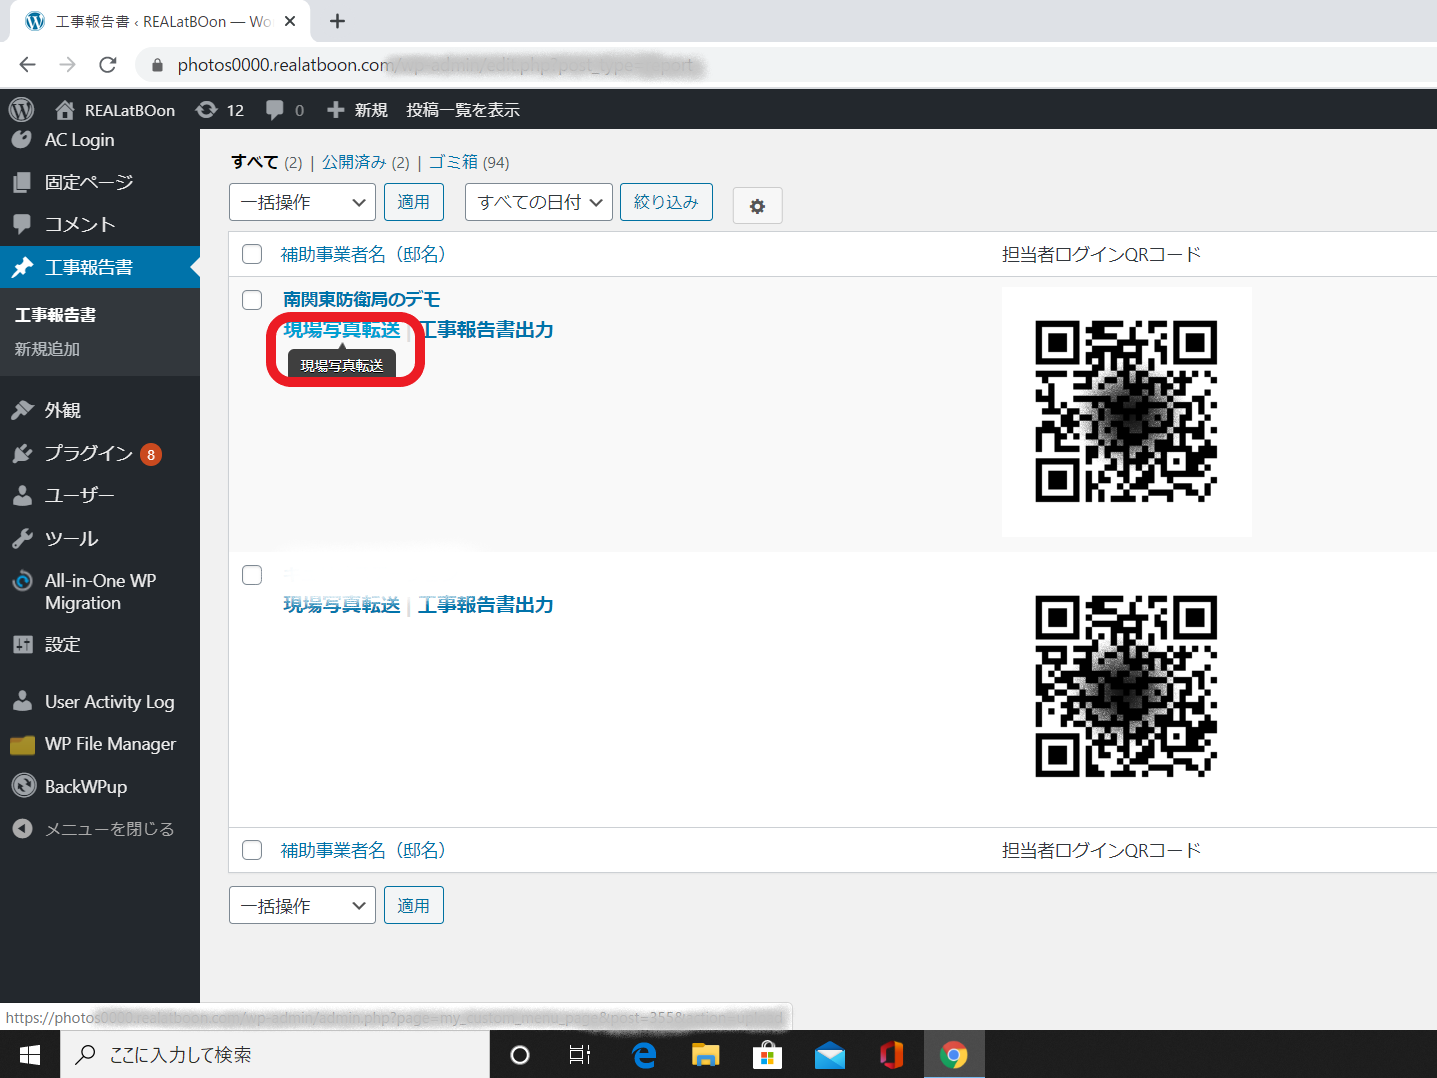
Task: Expand the bottom 一括操作 dropdown
Action: coord(302,906)
